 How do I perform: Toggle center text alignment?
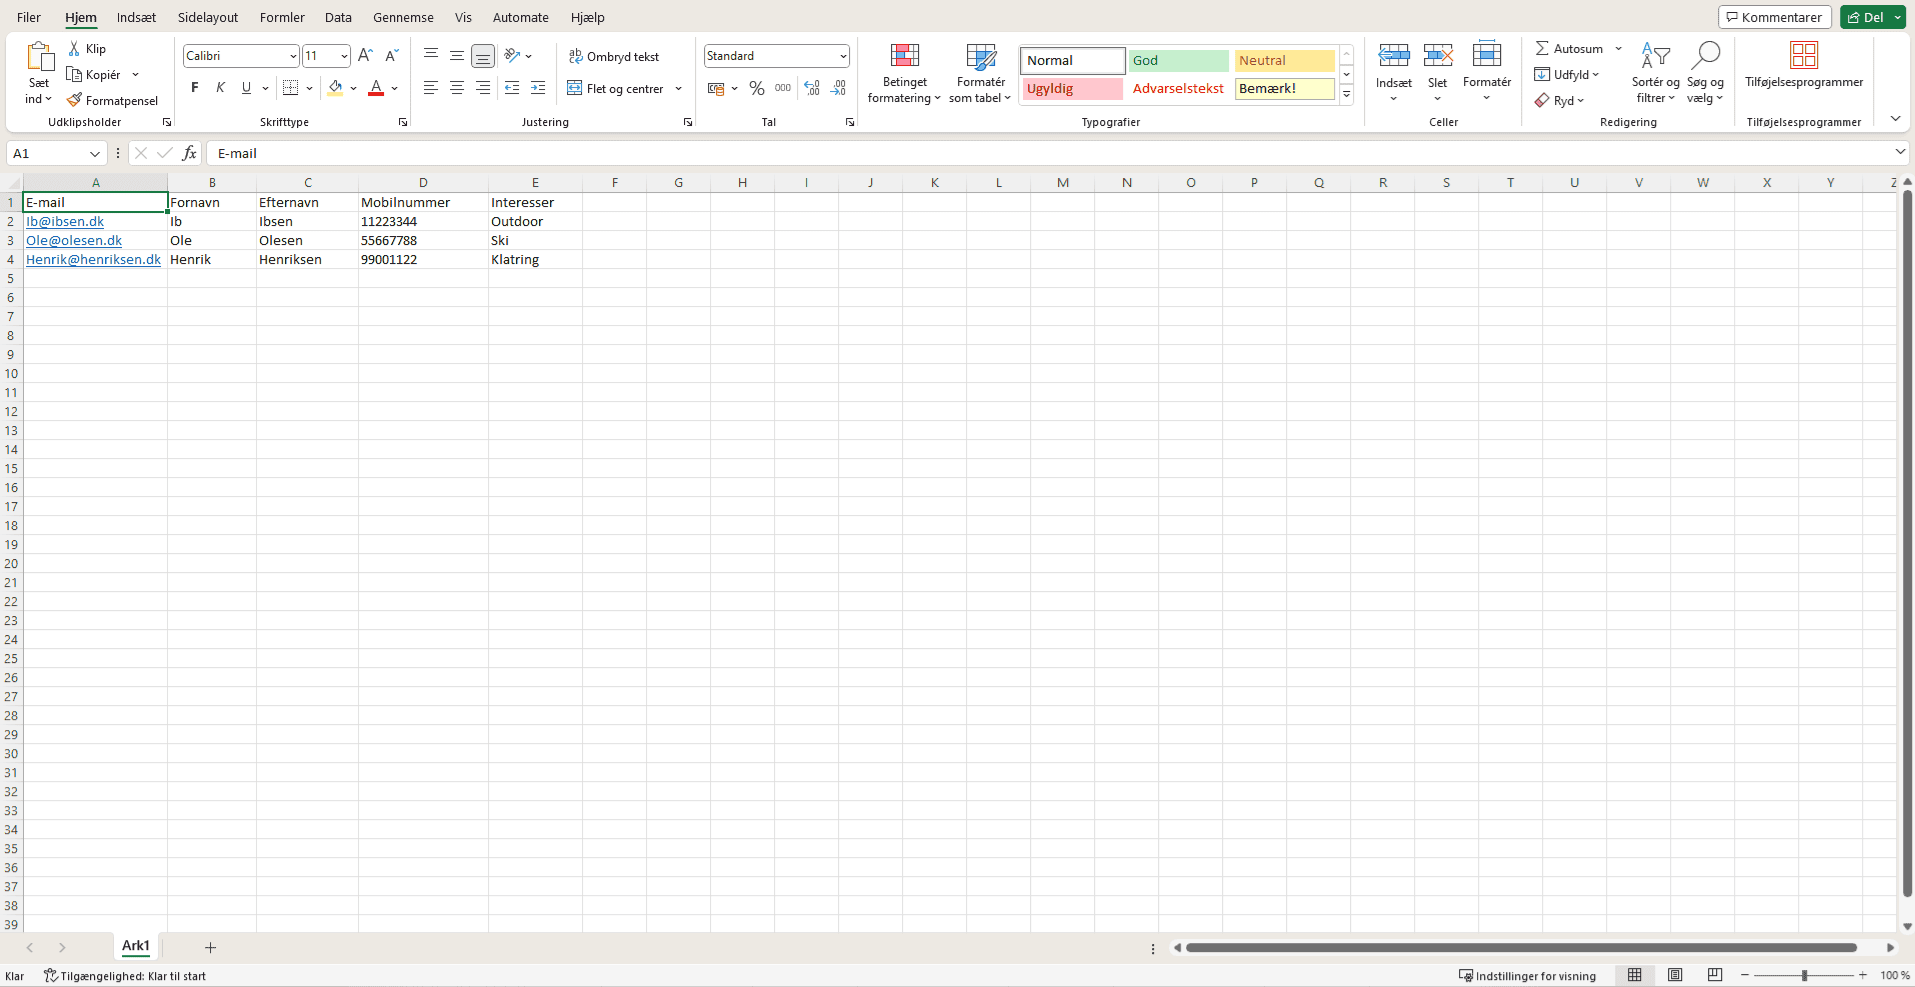pos(456,88)
